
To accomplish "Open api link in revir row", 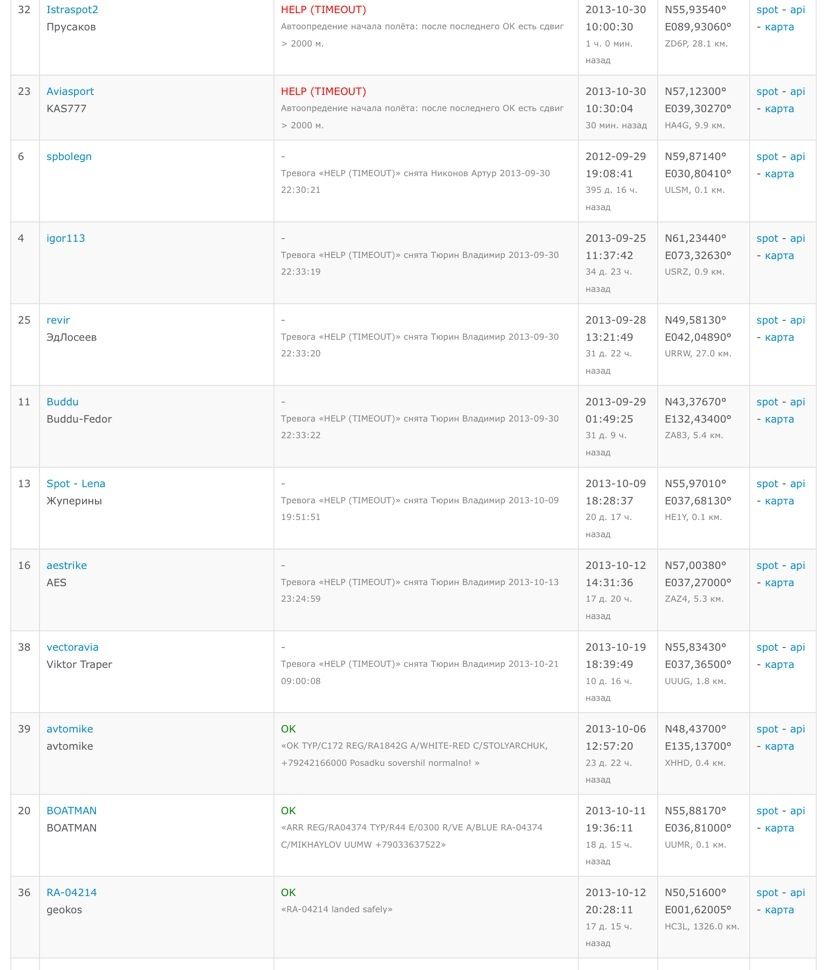I will (x=797, y=321).
